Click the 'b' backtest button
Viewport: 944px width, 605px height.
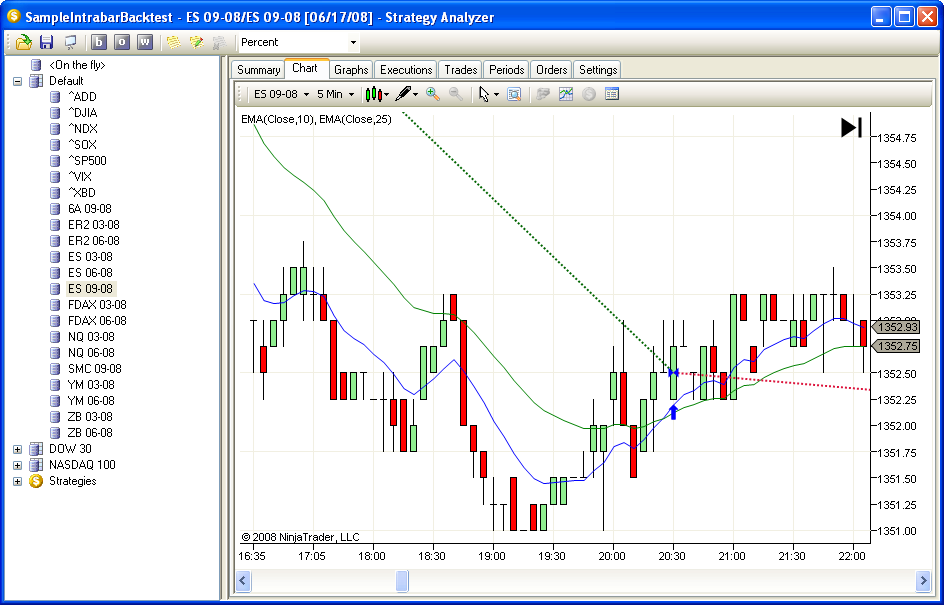coord(99,42)
